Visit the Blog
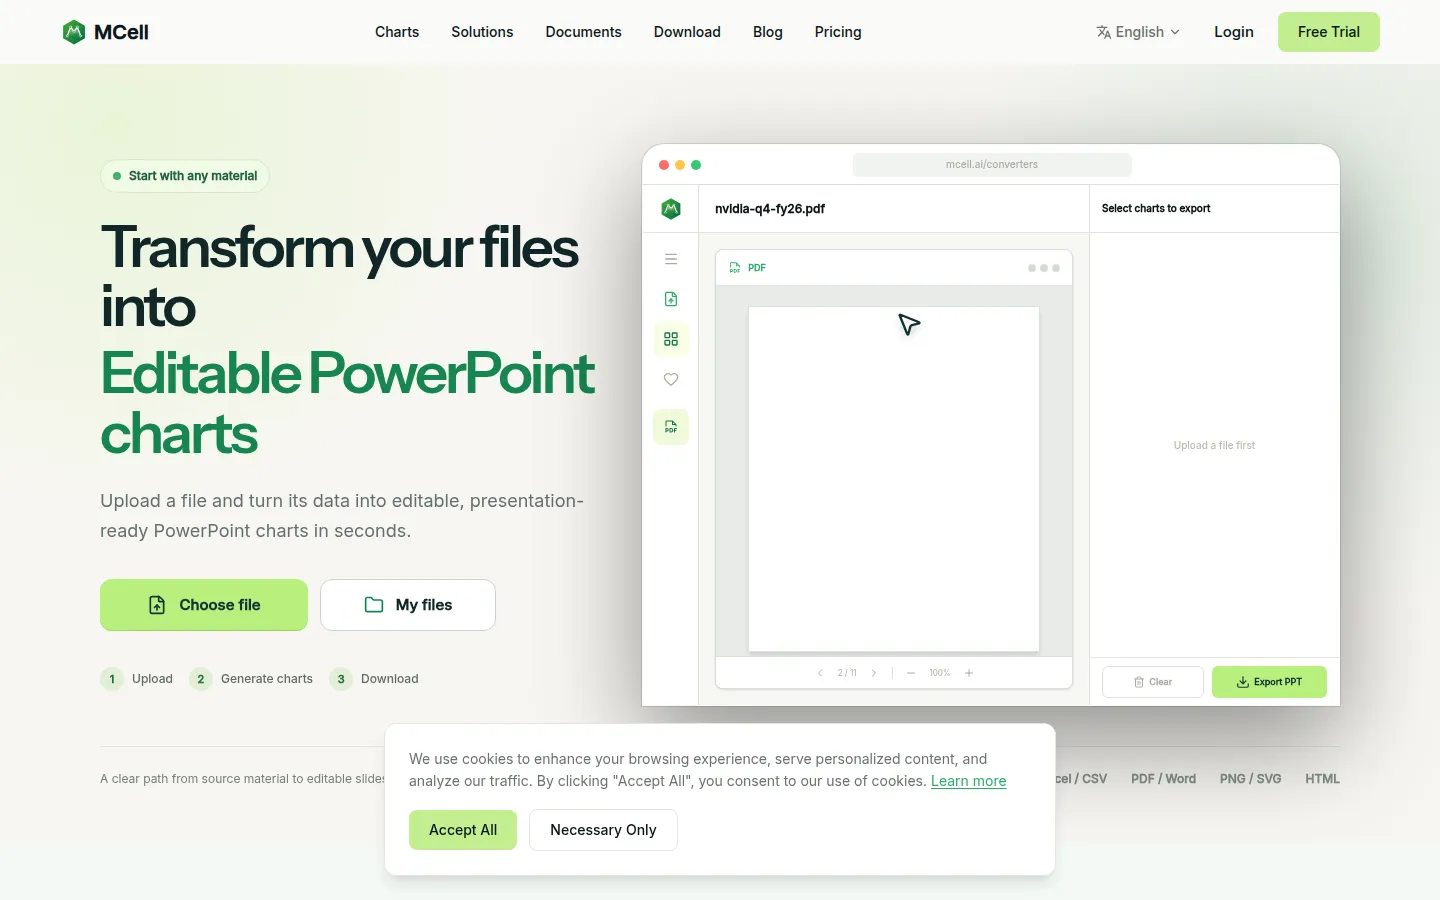The image size is (1440, 900). 768,32
